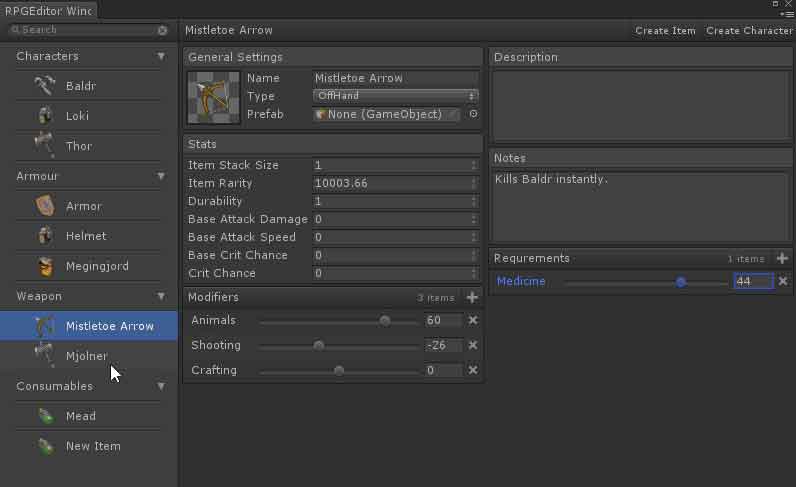Click the Base Attack Speed field
Image resolution: width=796 pixels, height=487 pixels.
tap(395, 237)
